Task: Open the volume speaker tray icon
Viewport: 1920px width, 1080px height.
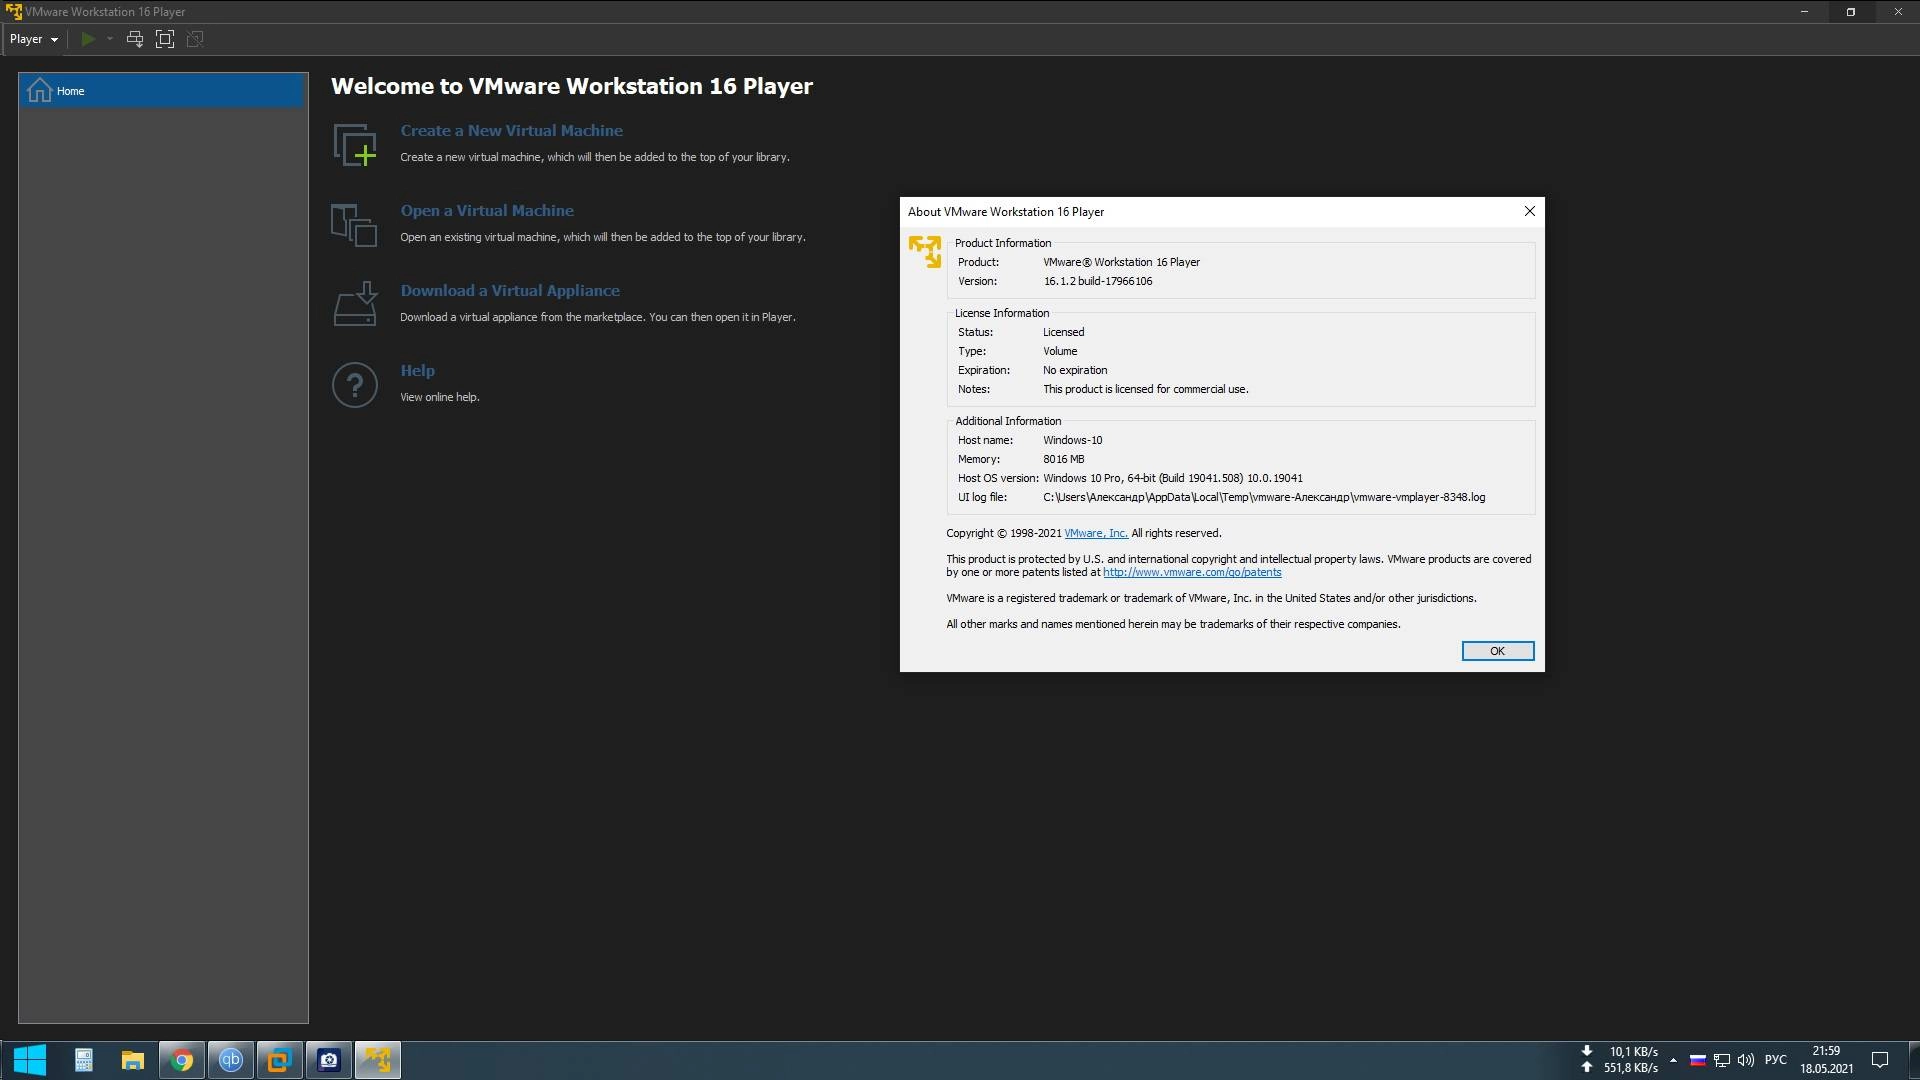Action: click(1746, 1060)
